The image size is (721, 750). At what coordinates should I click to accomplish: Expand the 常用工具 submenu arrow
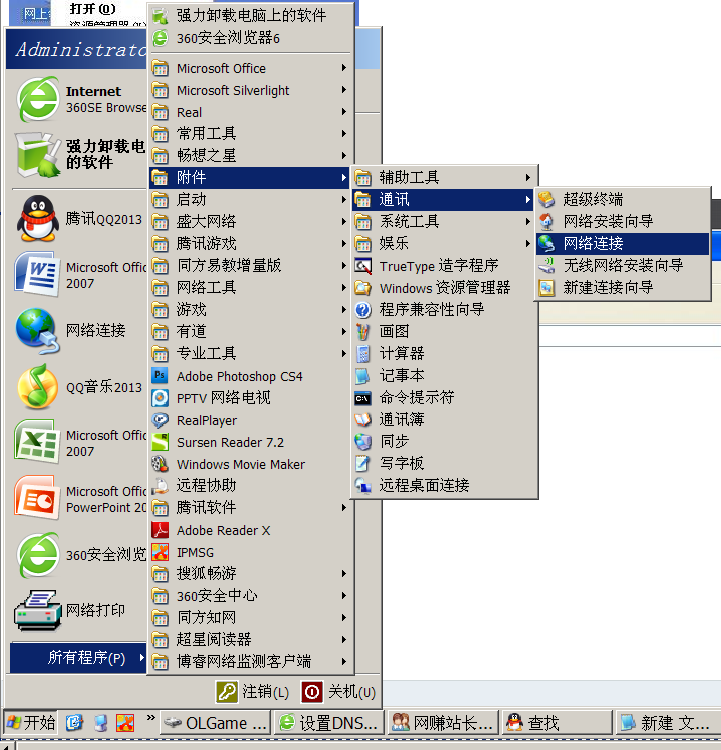coord(344,133)
